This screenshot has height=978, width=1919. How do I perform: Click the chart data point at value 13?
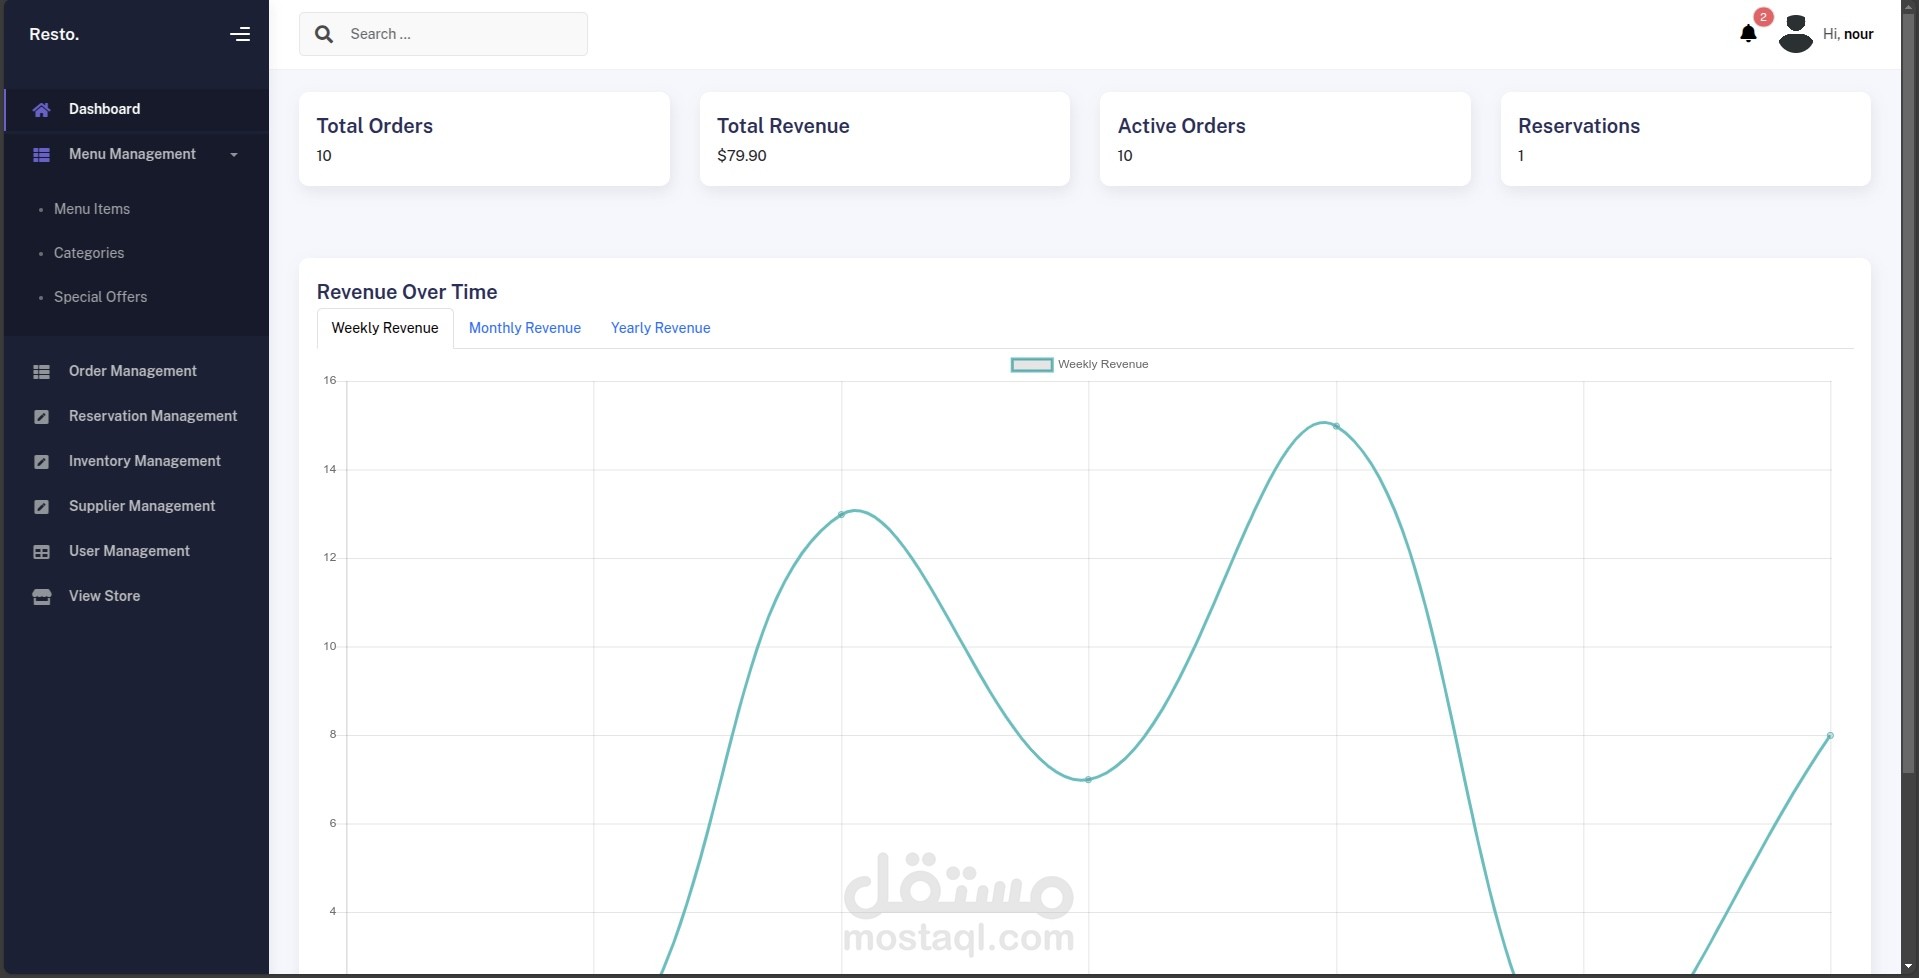click(x=842, y=515)
